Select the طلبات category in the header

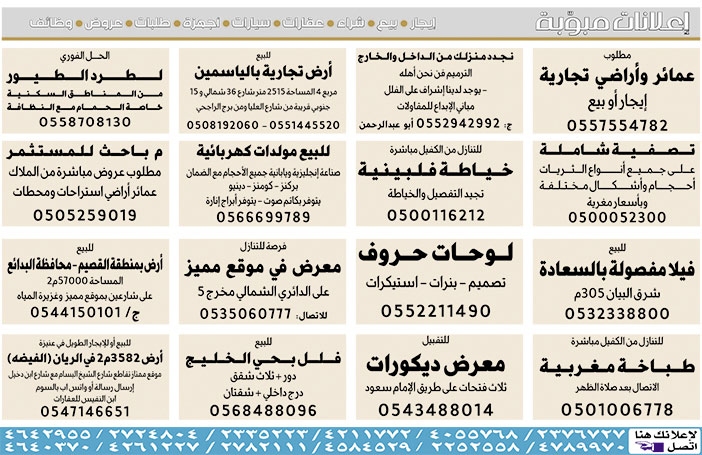point(152,22)
